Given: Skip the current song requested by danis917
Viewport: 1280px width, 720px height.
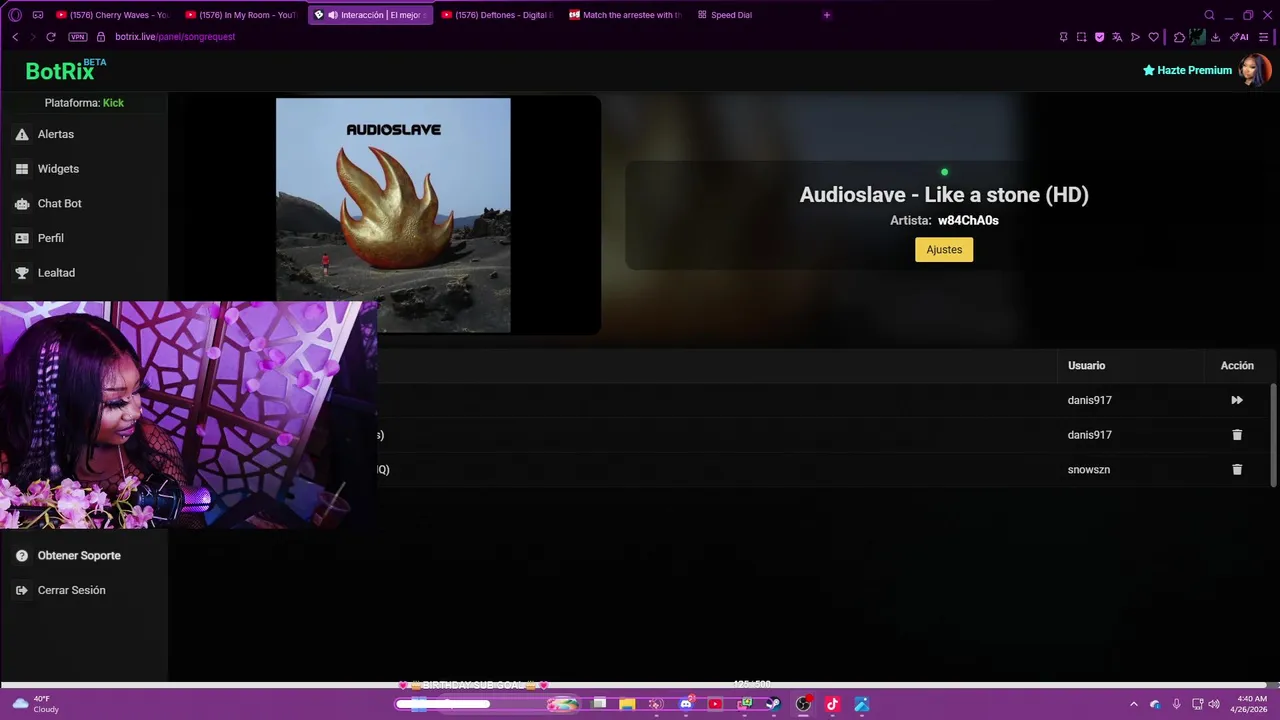Looking at the screenshot, I should coord(1237,400).
